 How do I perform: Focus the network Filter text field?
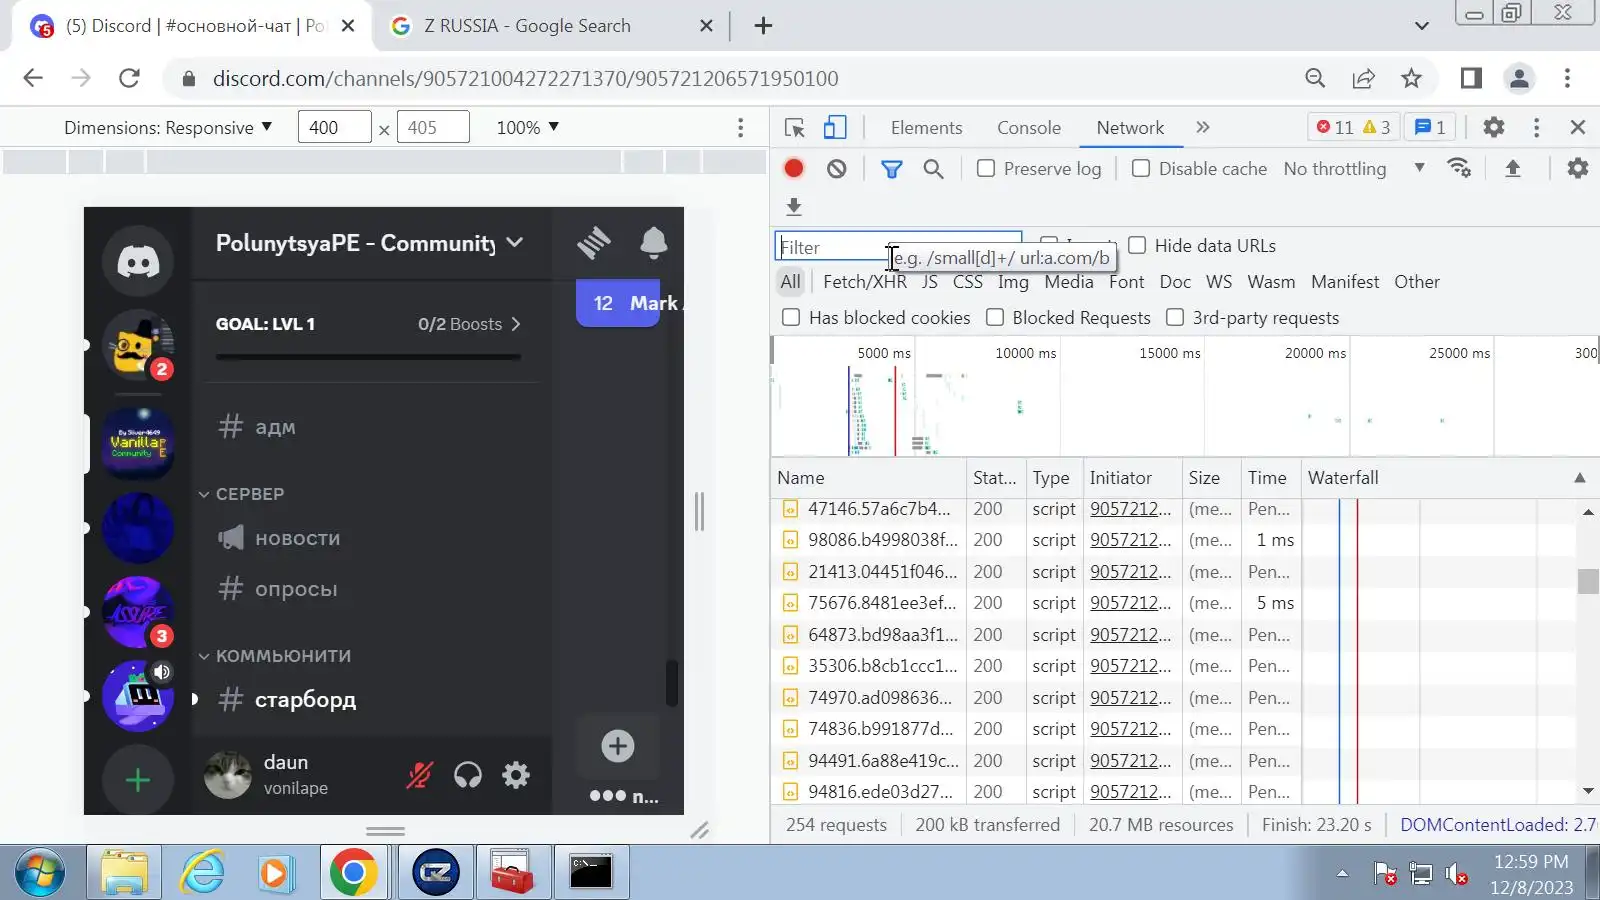[x=898, y=247]
